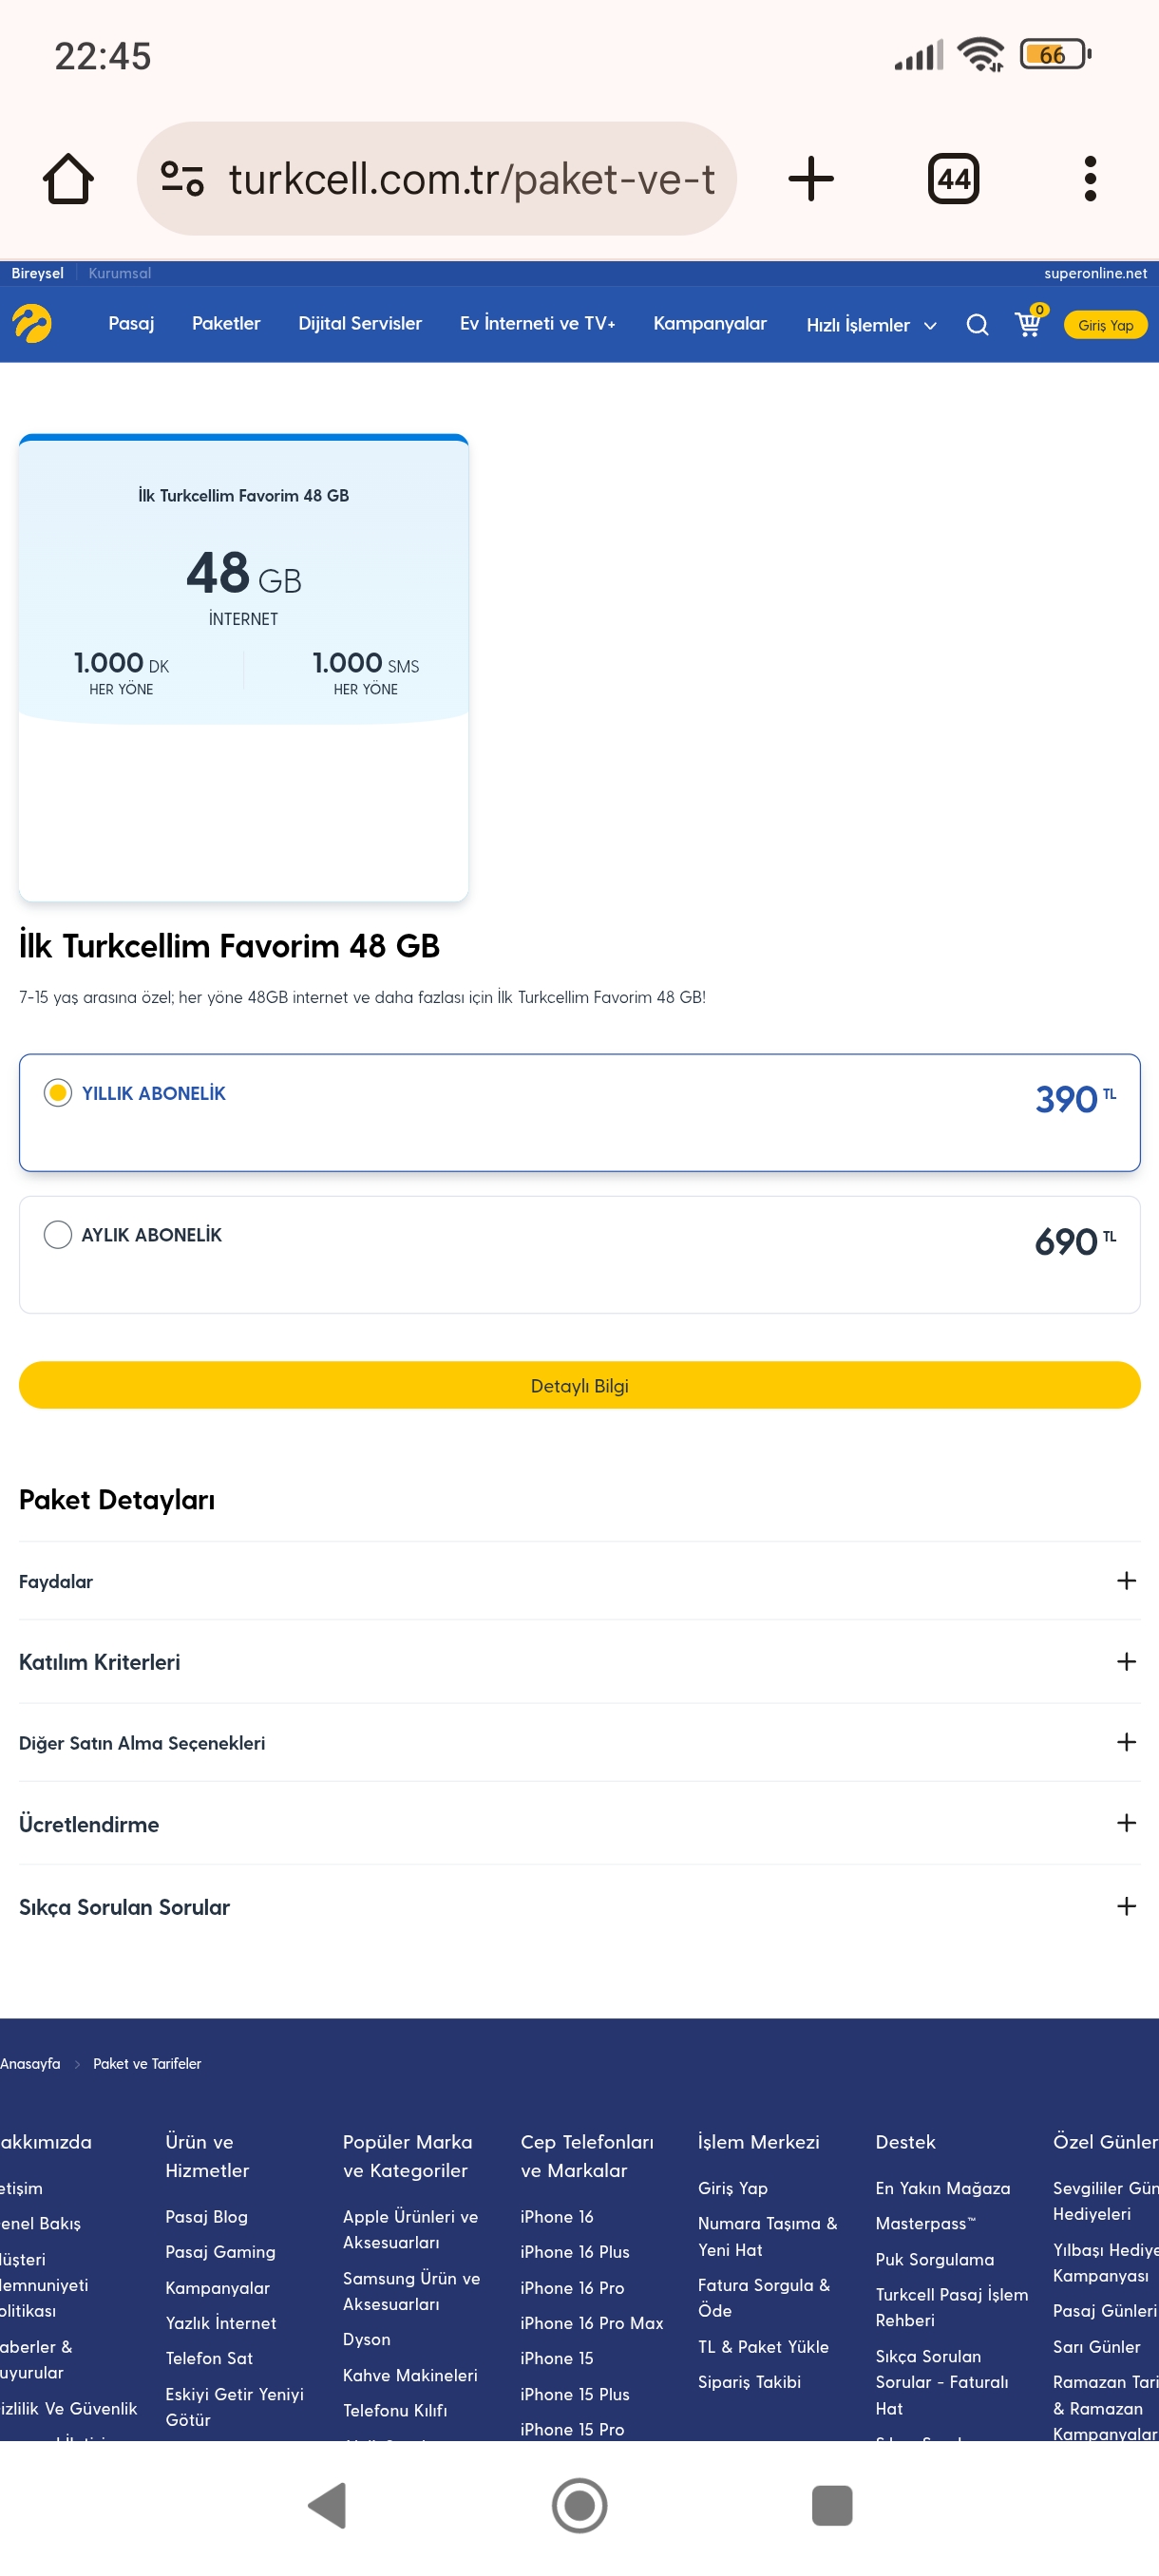The image size is (1159, 2576).
Task: Open a new browser tab
Action: (810, 179)
